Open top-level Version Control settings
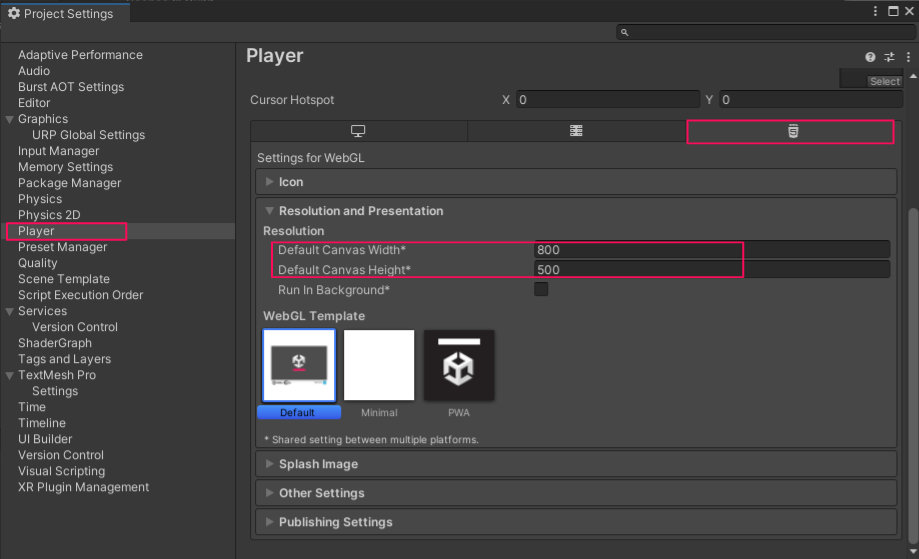Image resolution: width=919 pixels, height=559 pixels. pos(61,455)
